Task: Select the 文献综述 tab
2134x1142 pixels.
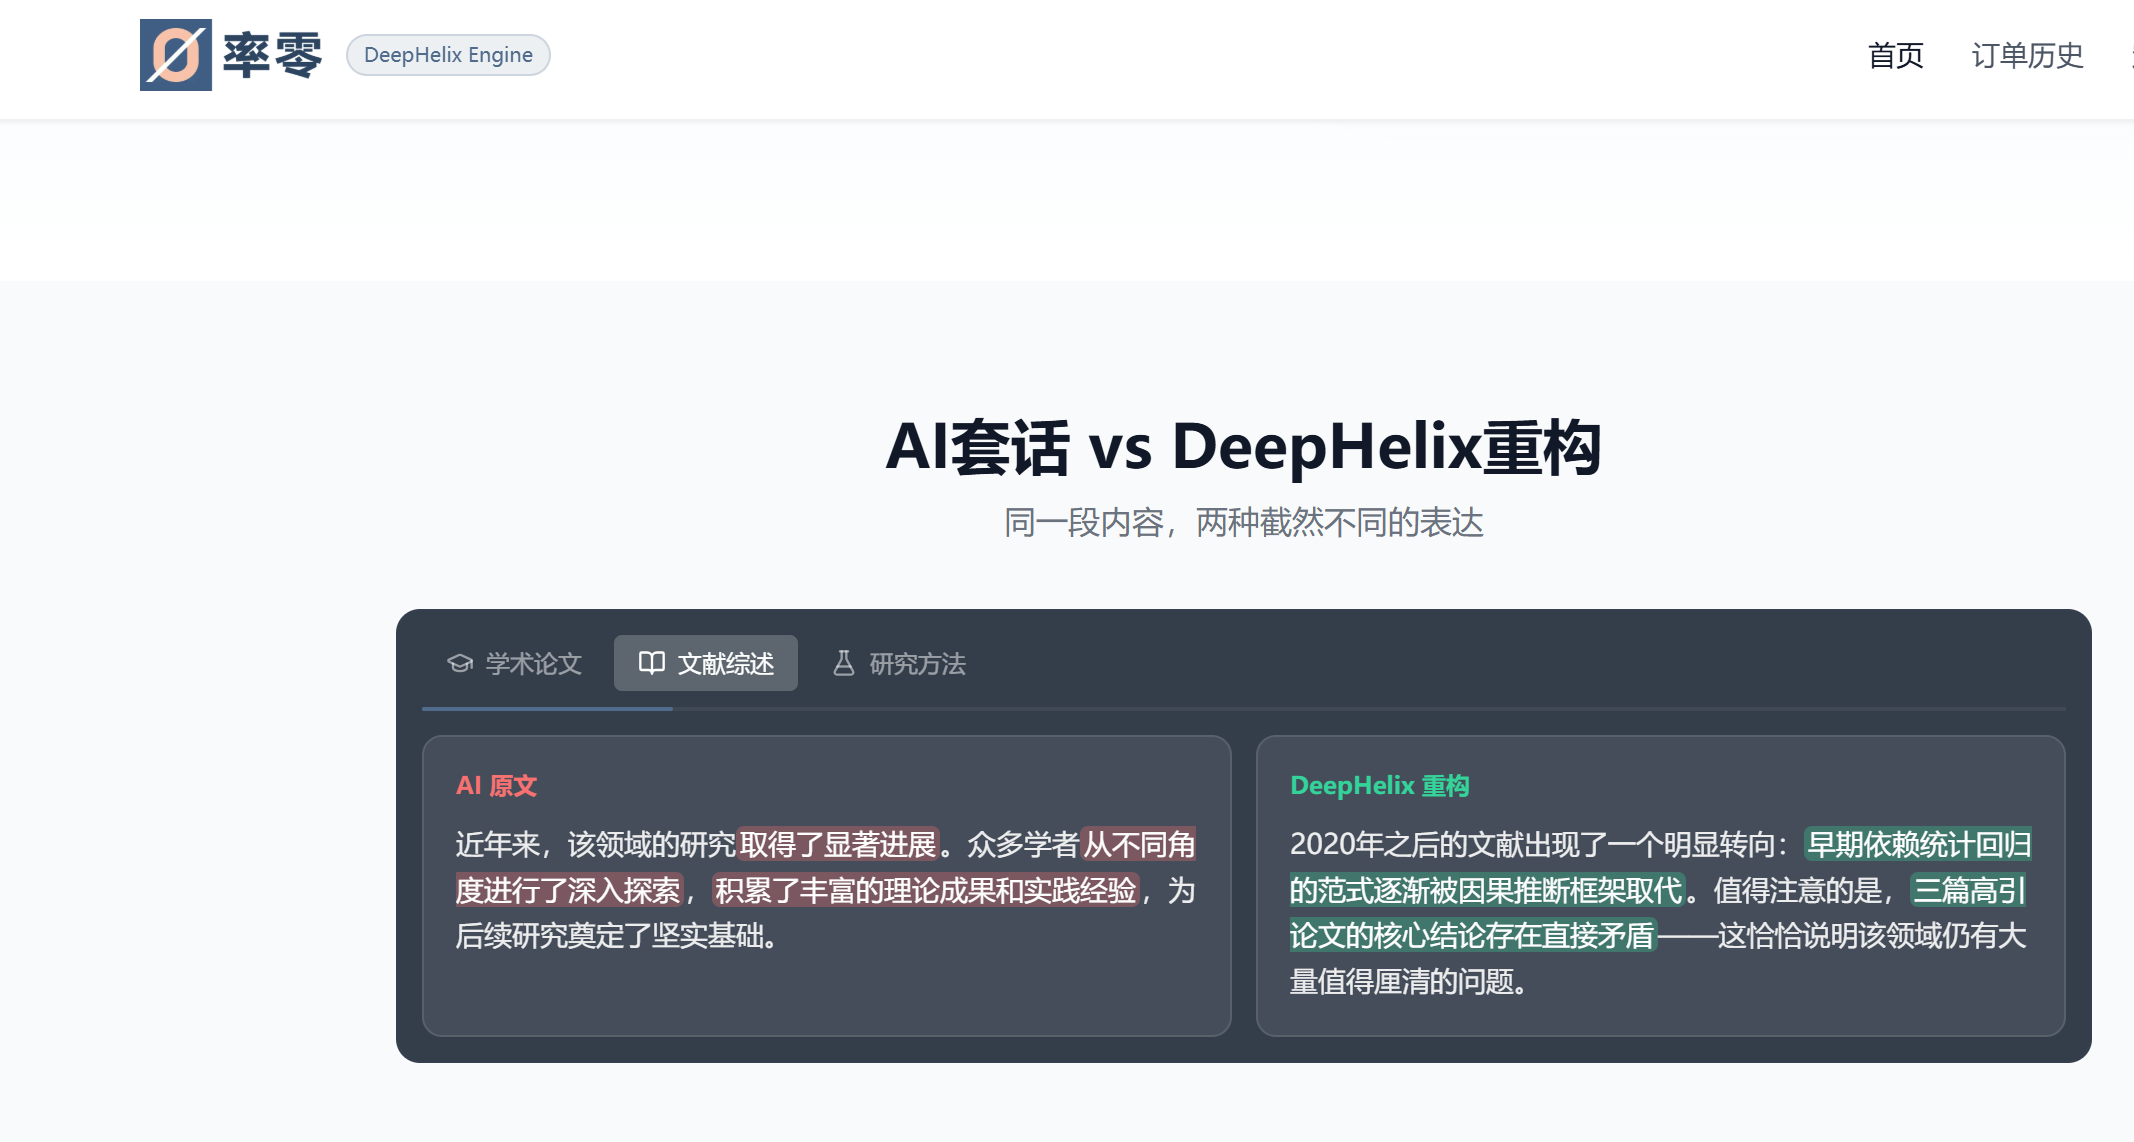Action: point(725,664)
